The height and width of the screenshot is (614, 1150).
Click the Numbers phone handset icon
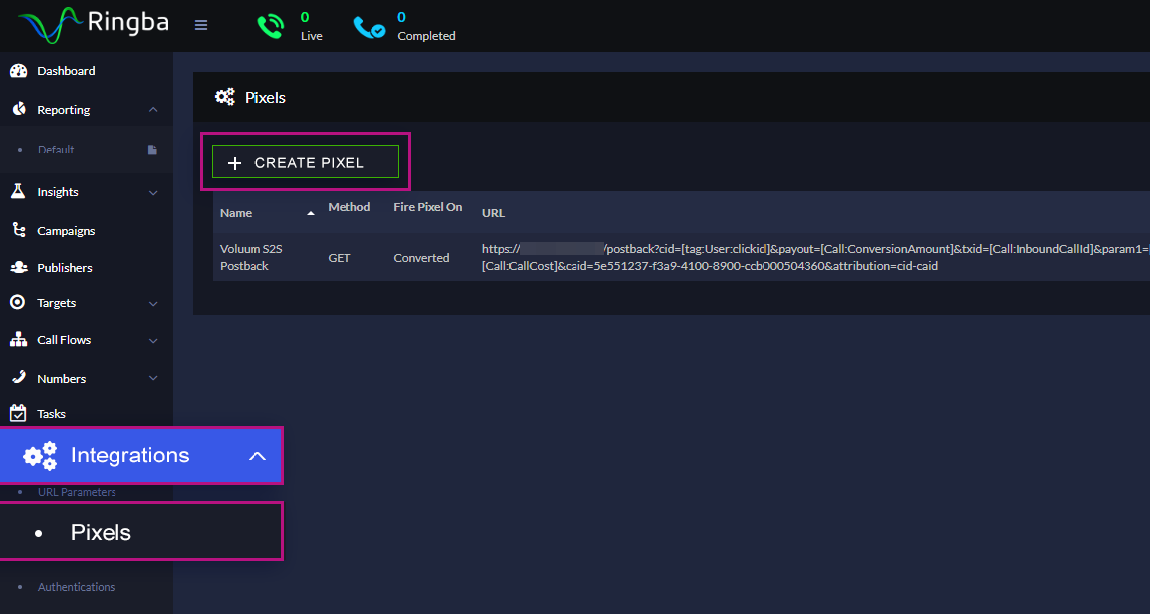20,378
